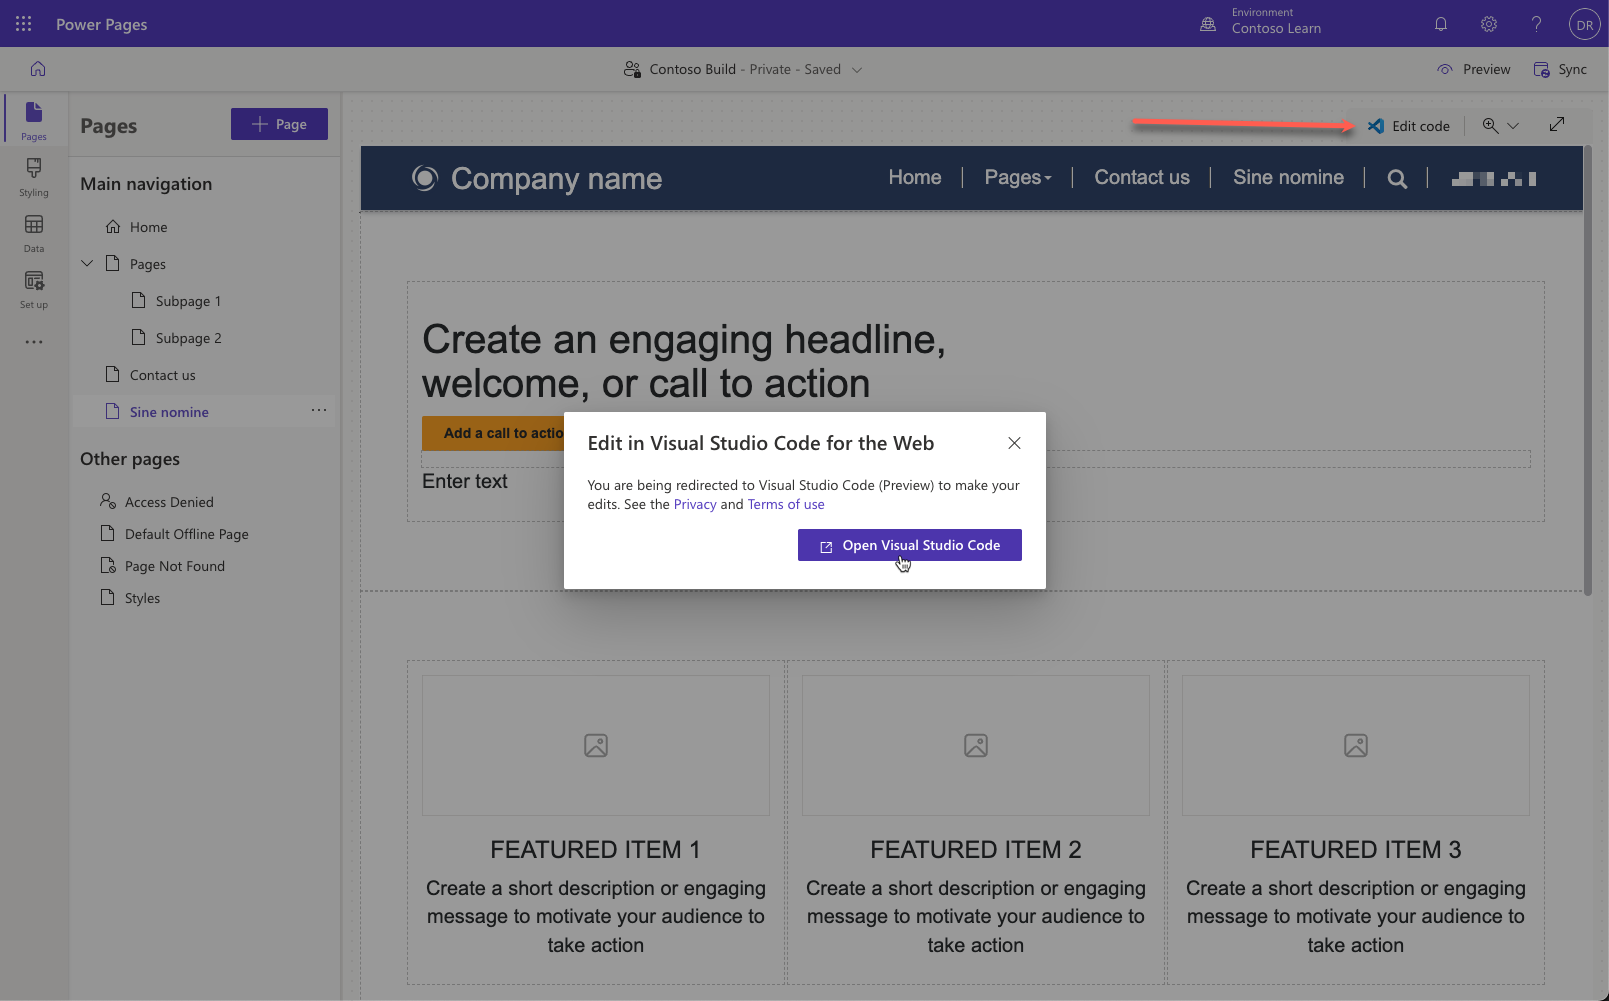
Task: Open the app launcher waffle icon
Action: 24,24
